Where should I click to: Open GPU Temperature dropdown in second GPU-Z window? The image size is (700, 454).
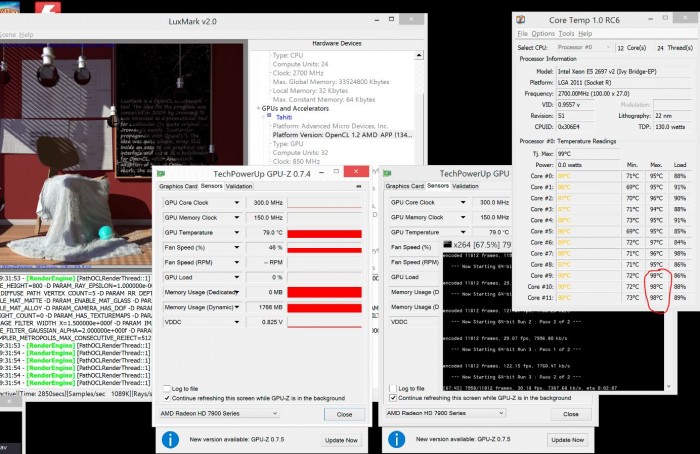pyautogui.click(x=463, y=232)
